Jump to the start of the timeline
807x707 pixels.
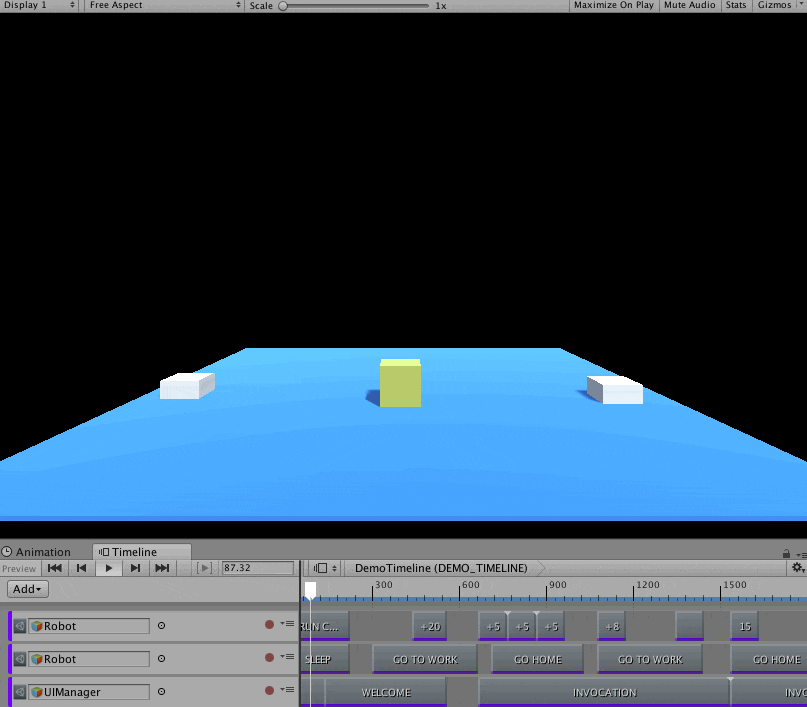coord(55,568)
